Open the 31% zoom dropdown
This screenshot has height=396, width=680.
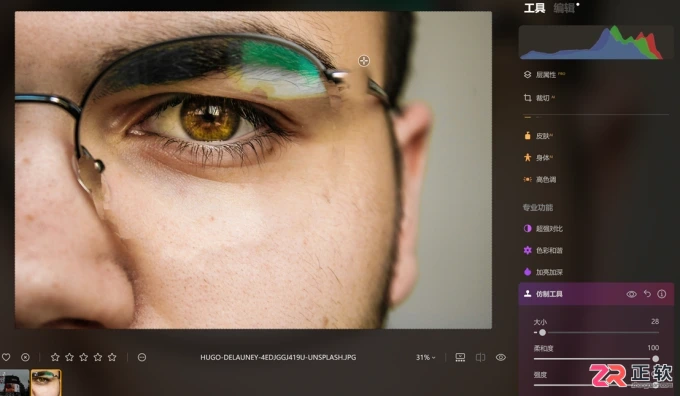click(x=425, y=357)
